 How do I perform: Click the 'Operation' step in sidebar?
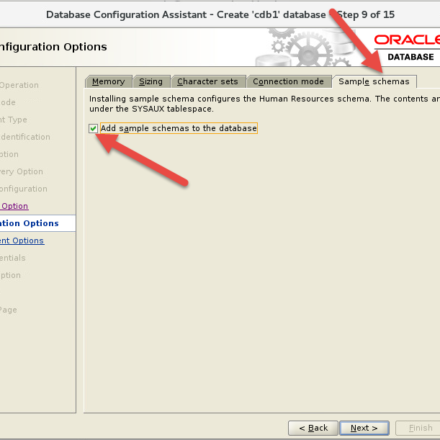click(x=19, y=85)
